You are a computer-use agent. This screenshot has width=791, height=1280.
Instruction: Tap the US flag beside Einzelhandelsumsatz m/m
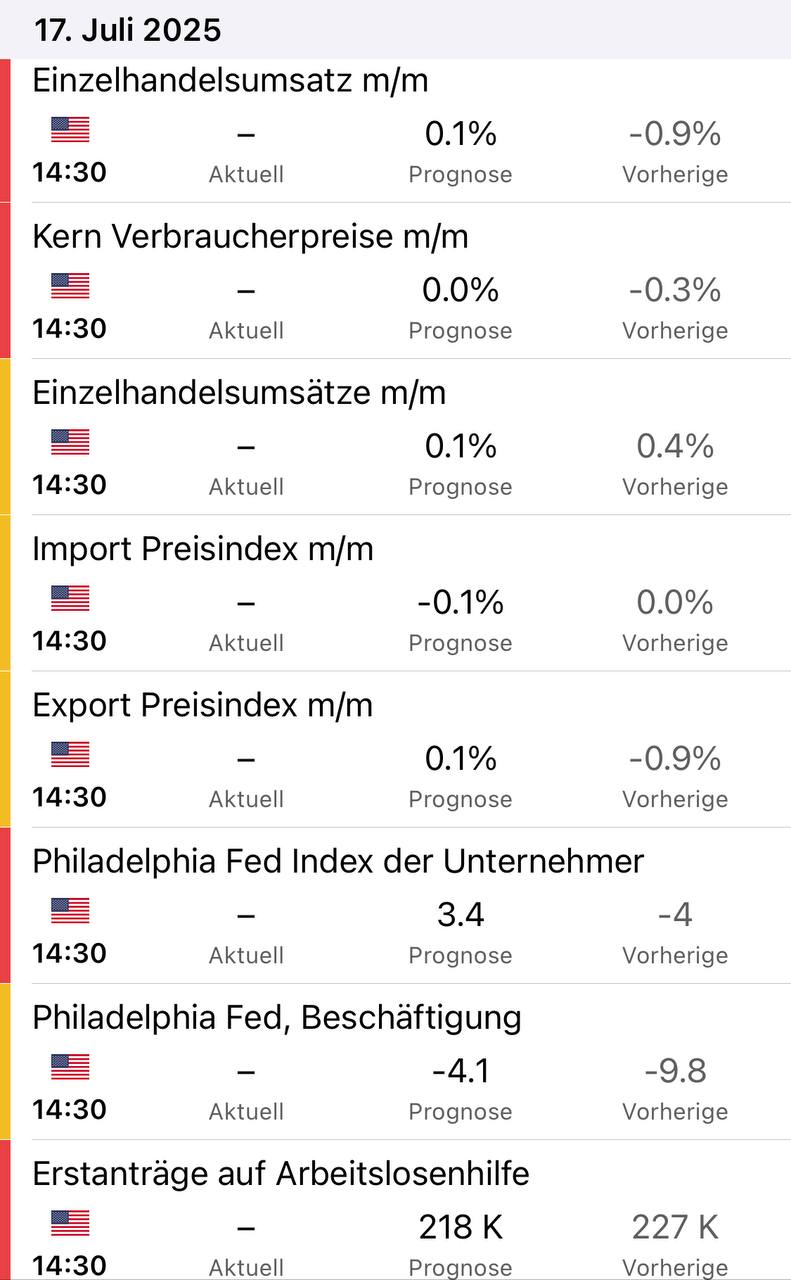(70, 130)
